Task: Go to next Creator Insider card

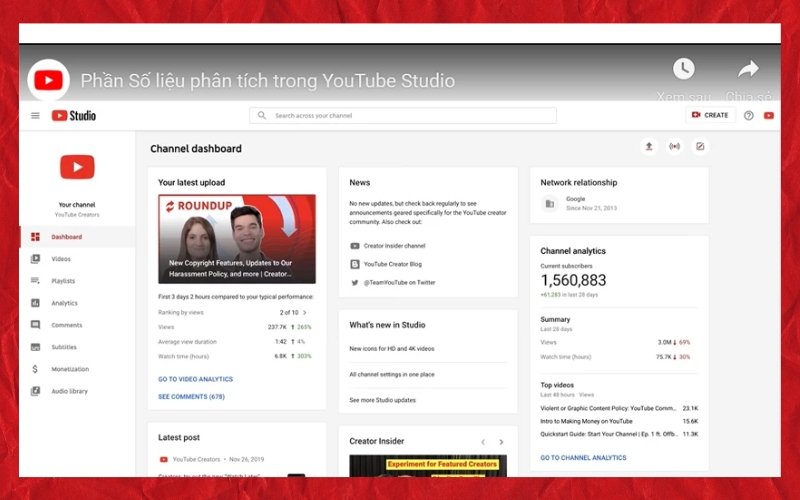Action: click(x=501, y=442)
